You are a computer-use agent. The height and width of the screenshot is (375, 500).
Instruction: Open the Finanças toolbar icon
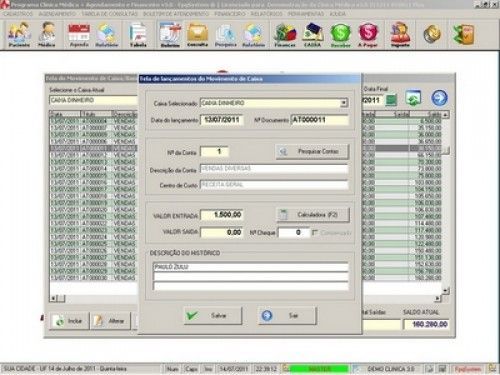pos(285,34)
